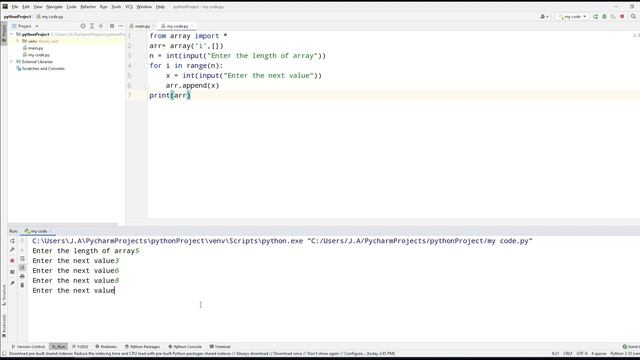
Task: Open the Navigate menu
Action: click(x=54, y=7)
